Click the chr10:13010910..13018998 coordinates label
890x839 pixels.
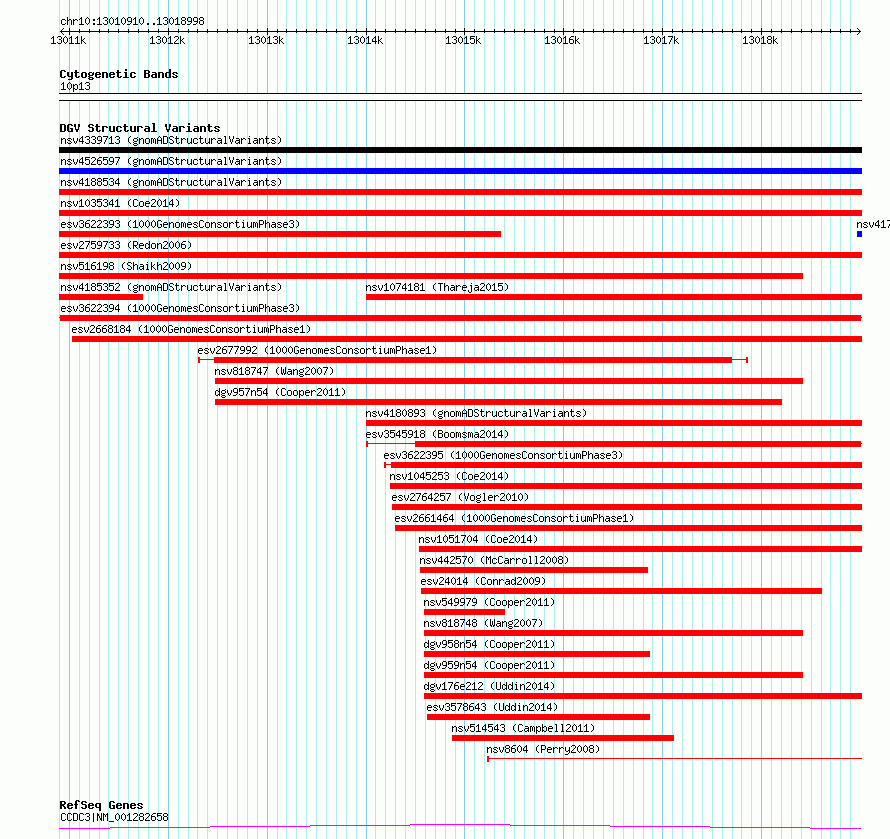[132, 22]
